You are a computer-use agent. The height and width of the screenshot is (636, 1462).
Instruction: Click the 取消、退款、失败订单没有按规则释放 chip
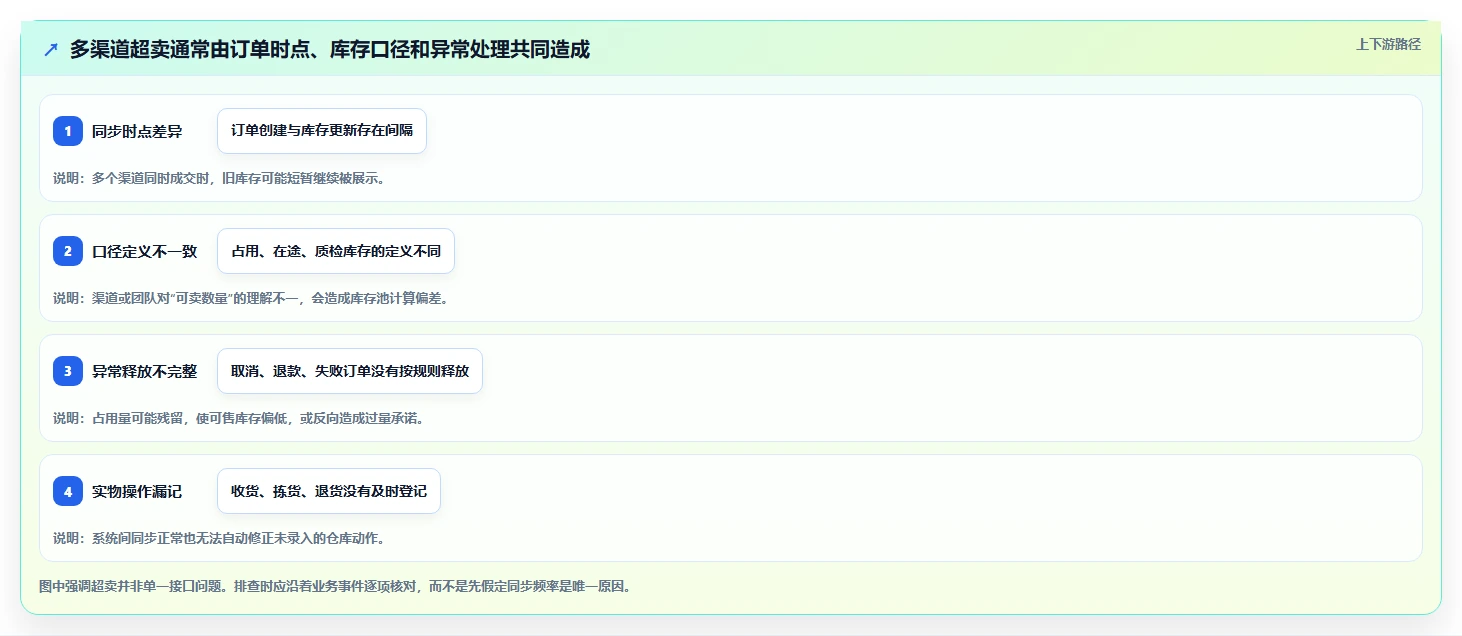[x=350, y=371]
